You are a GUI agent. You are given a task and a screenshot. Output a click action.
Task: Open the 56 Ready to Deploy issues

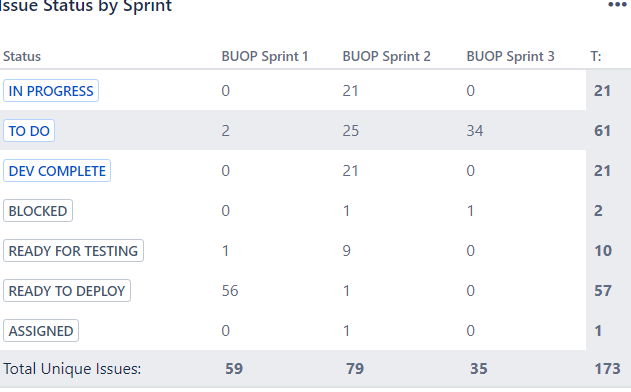[x=230, y=291]
